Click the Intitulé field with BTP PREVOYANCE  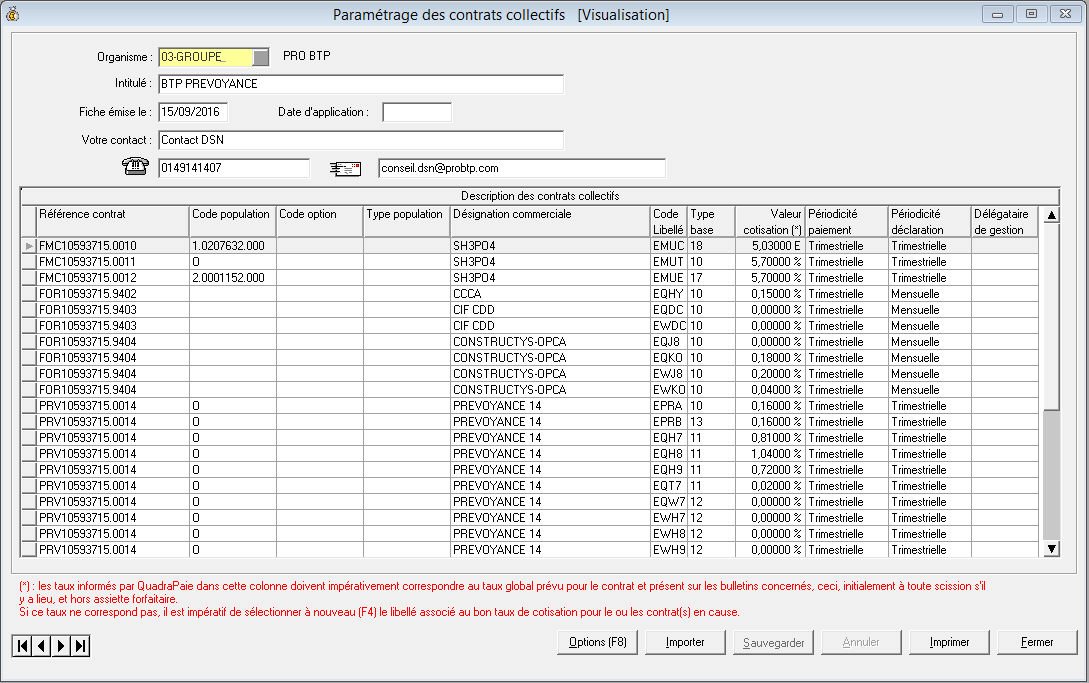point(361,84)
